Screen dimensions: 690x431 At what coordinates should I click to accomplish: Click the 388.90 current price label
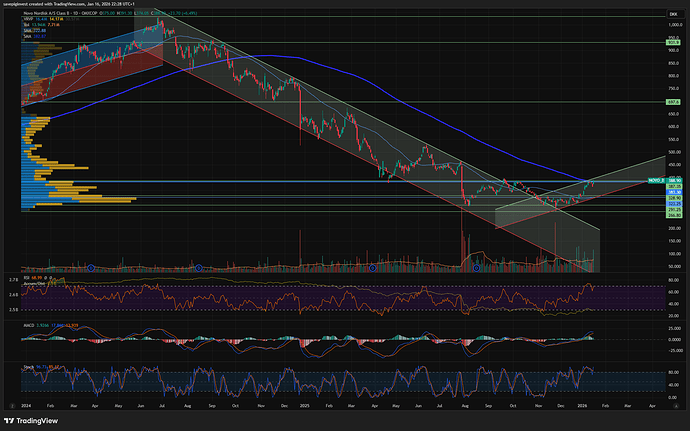pos(675,181)
